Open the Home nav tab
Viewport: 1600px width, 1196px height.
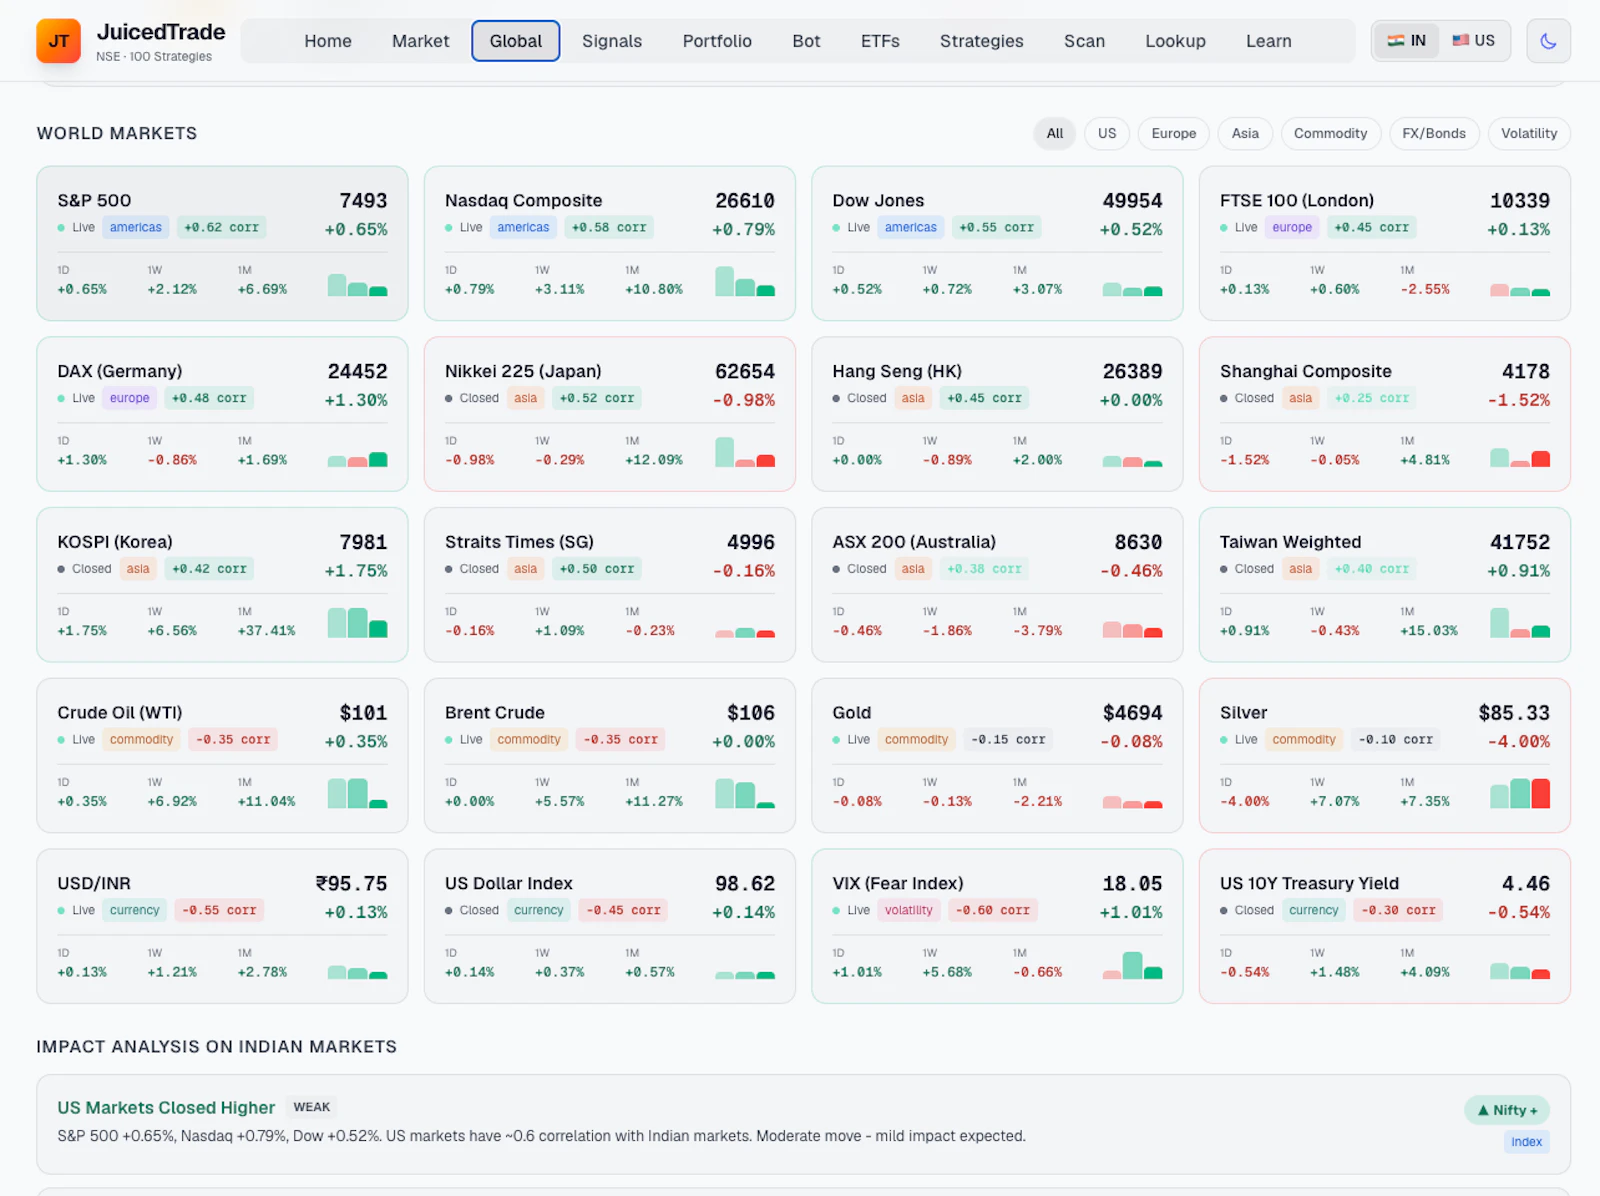click(328, 41)
